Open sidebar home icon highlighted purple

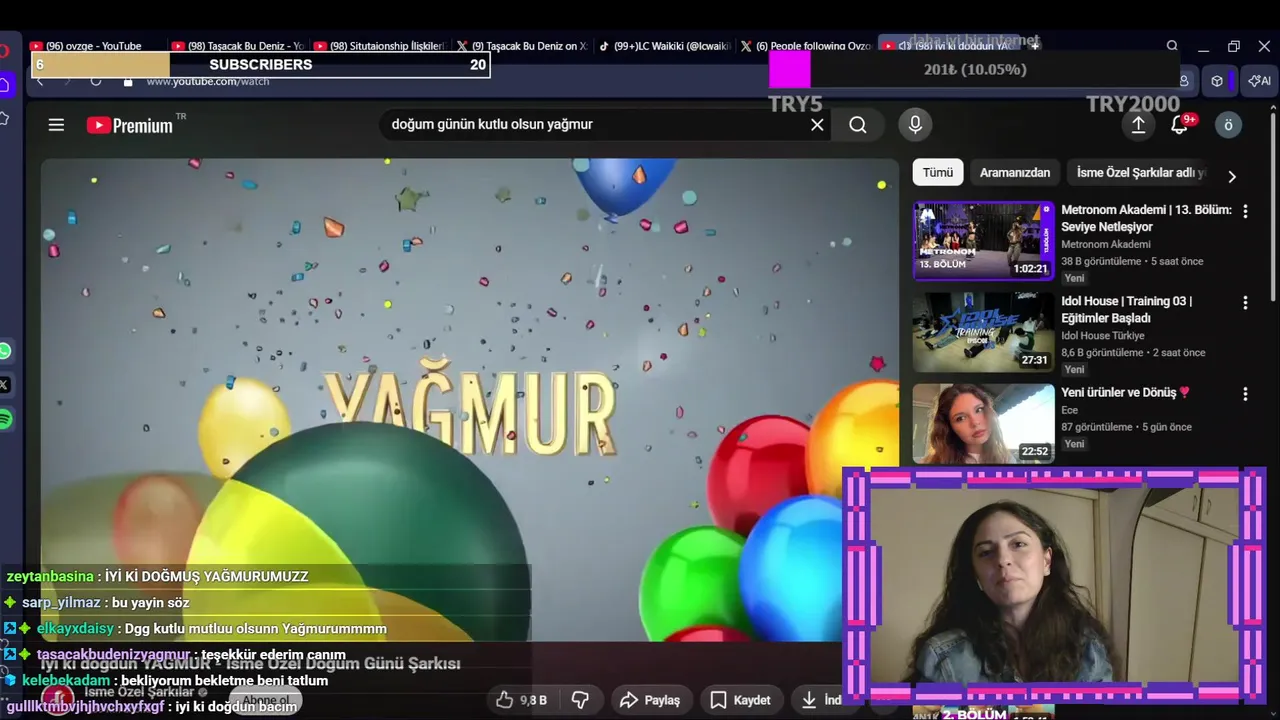5,85
